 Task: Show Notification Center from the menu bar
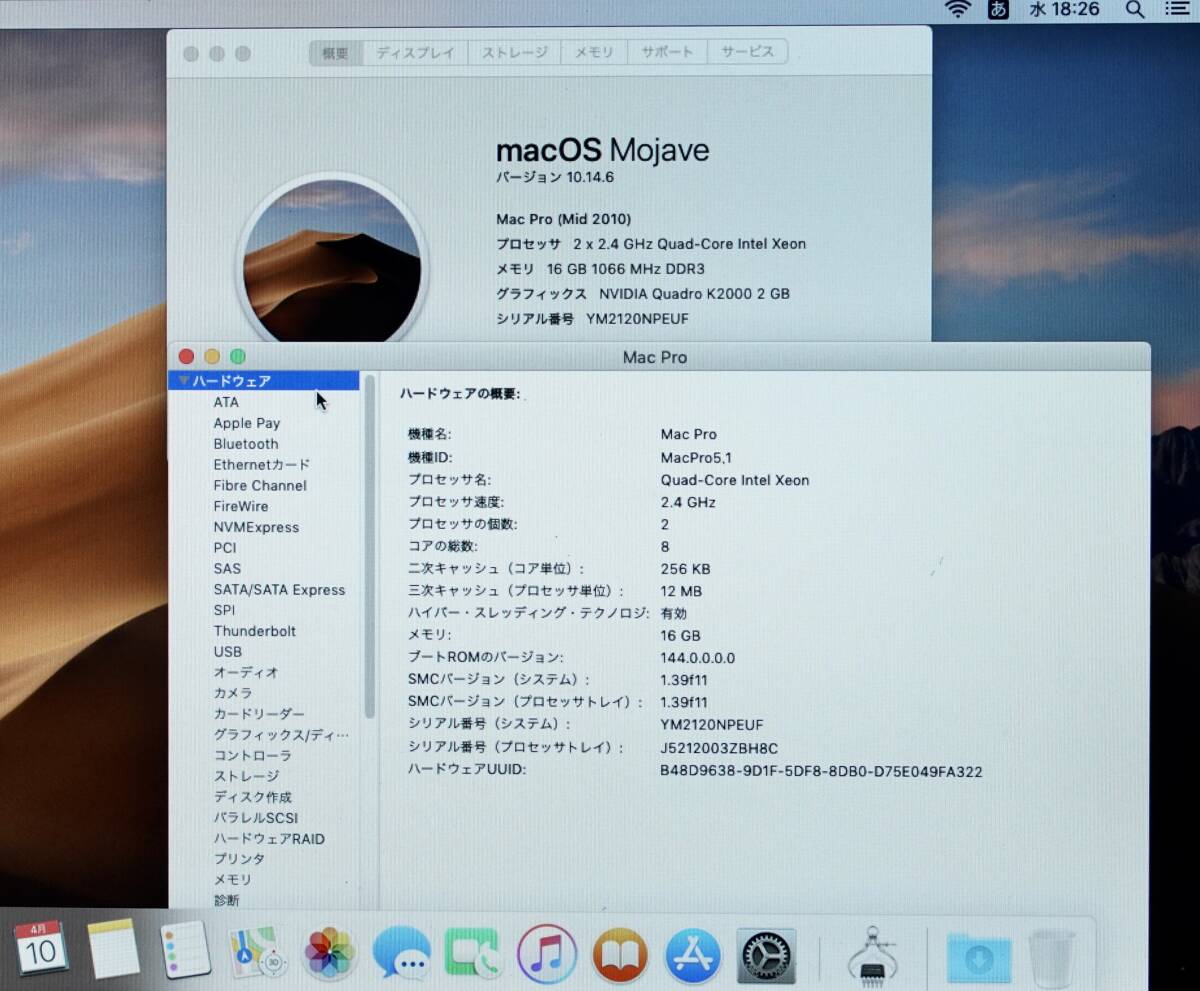click(x=1177, y=9)
